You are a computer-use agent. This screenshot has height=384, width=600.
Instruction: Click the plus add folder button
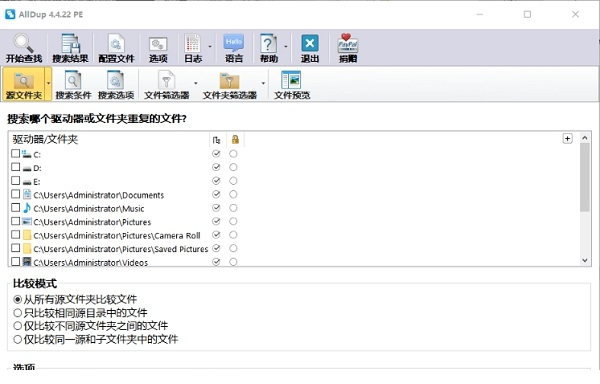[567, 138]
